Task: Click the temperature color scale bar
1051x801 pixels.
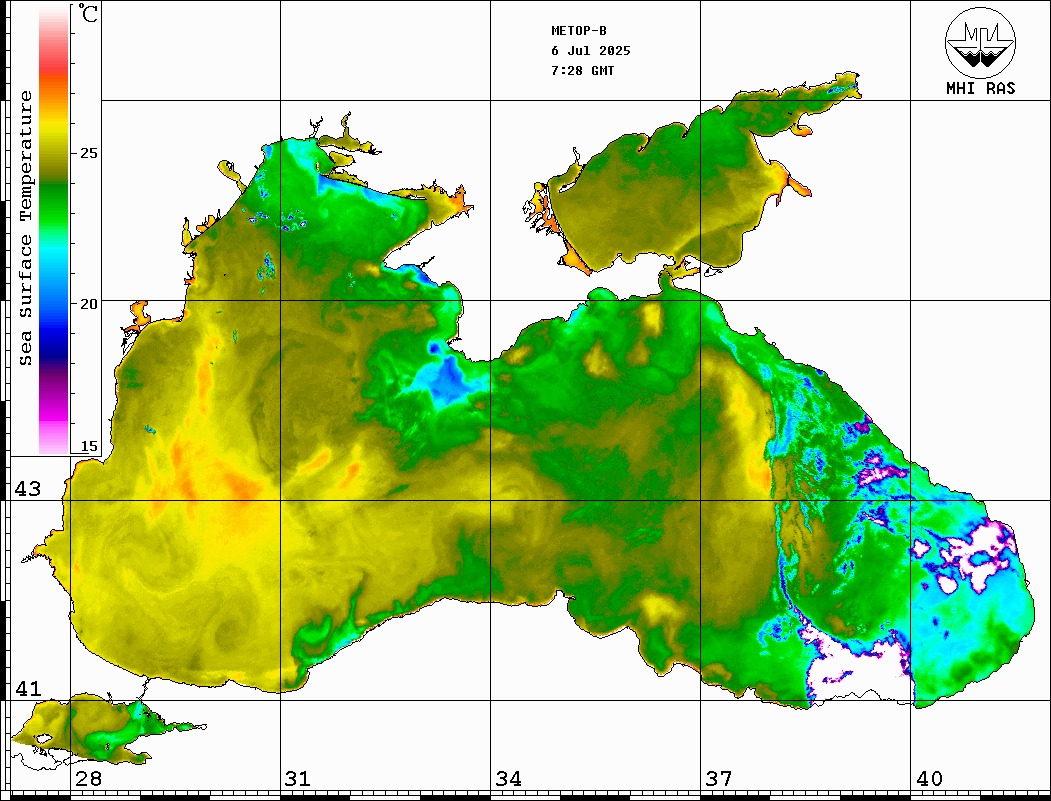Action: pos(54,230)
